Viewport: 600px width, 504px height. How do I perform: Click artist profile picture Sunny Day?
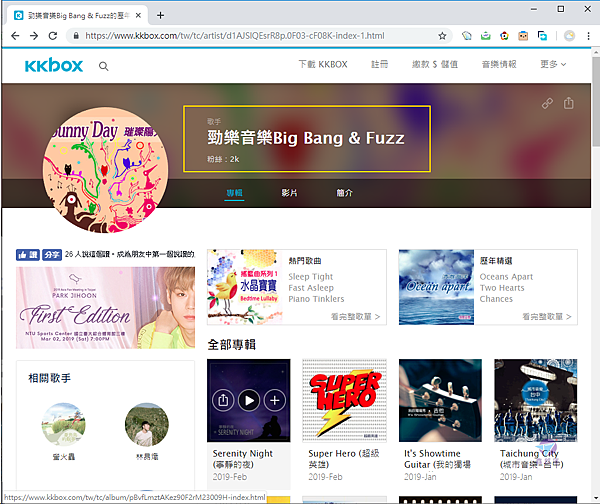tap(105, 170)
